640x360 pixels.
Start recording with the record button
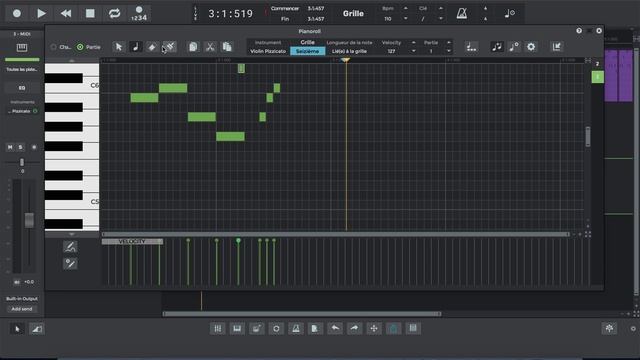tap(17, 13)
